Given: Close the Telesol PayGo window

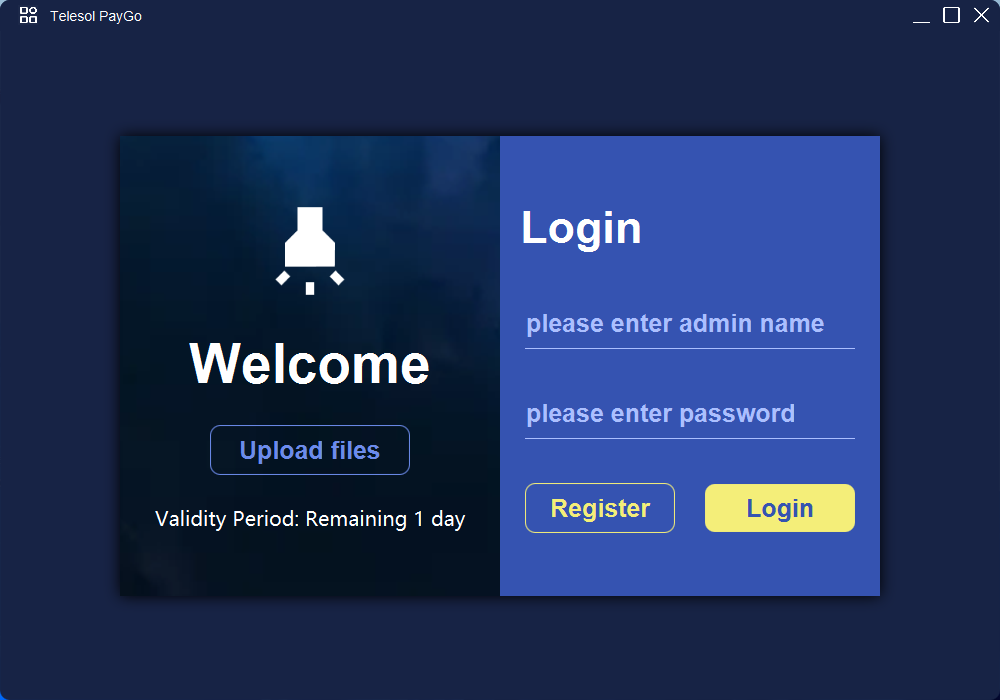Looking at the screenshot, I should tap(981, 15).
